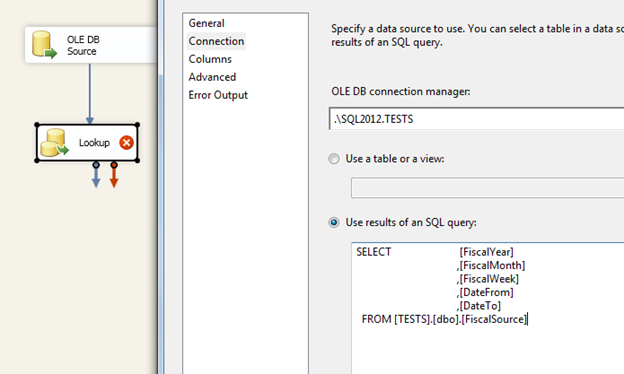Click the [FiscalMonth] column in the query
Image resolution: width=624 pixels, height=374 pixels.
pyautogui.click(x=492, y=265)
